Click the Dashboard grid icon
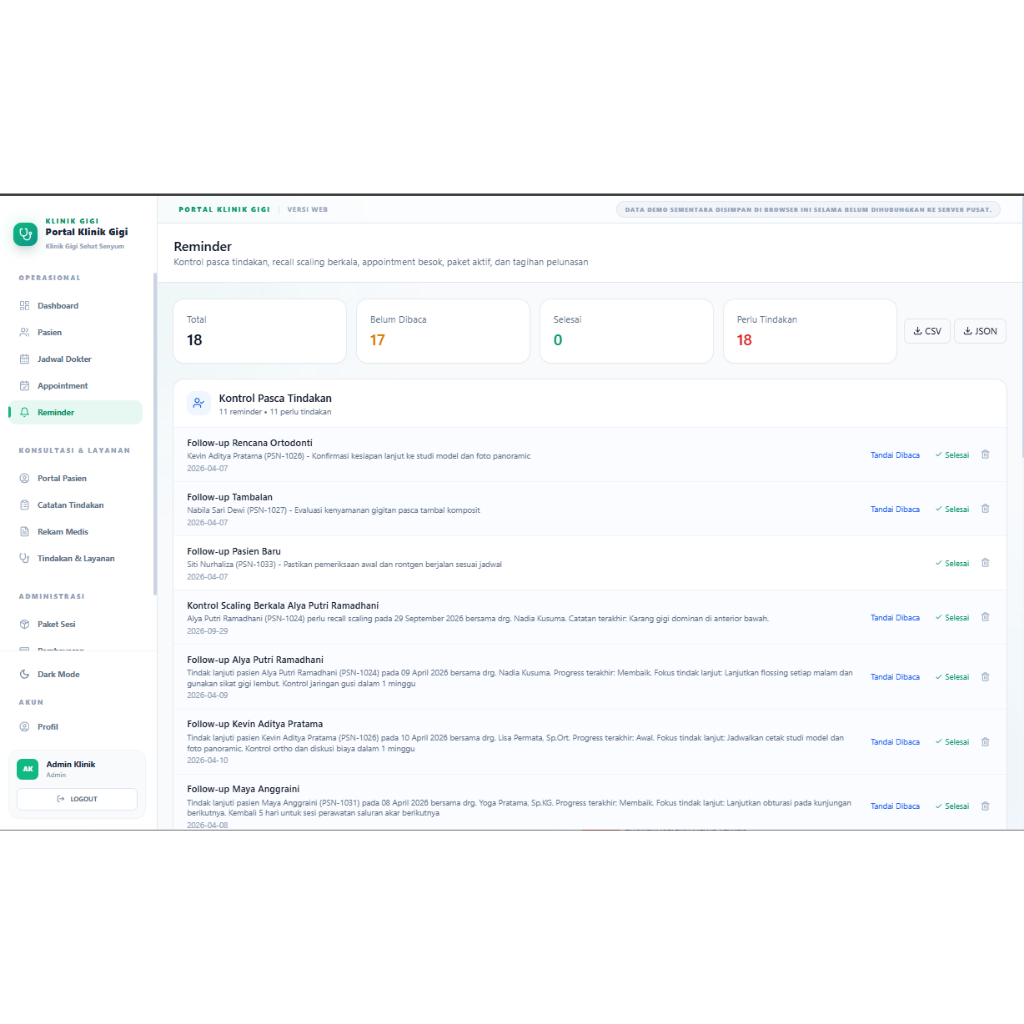 (24, 306)
